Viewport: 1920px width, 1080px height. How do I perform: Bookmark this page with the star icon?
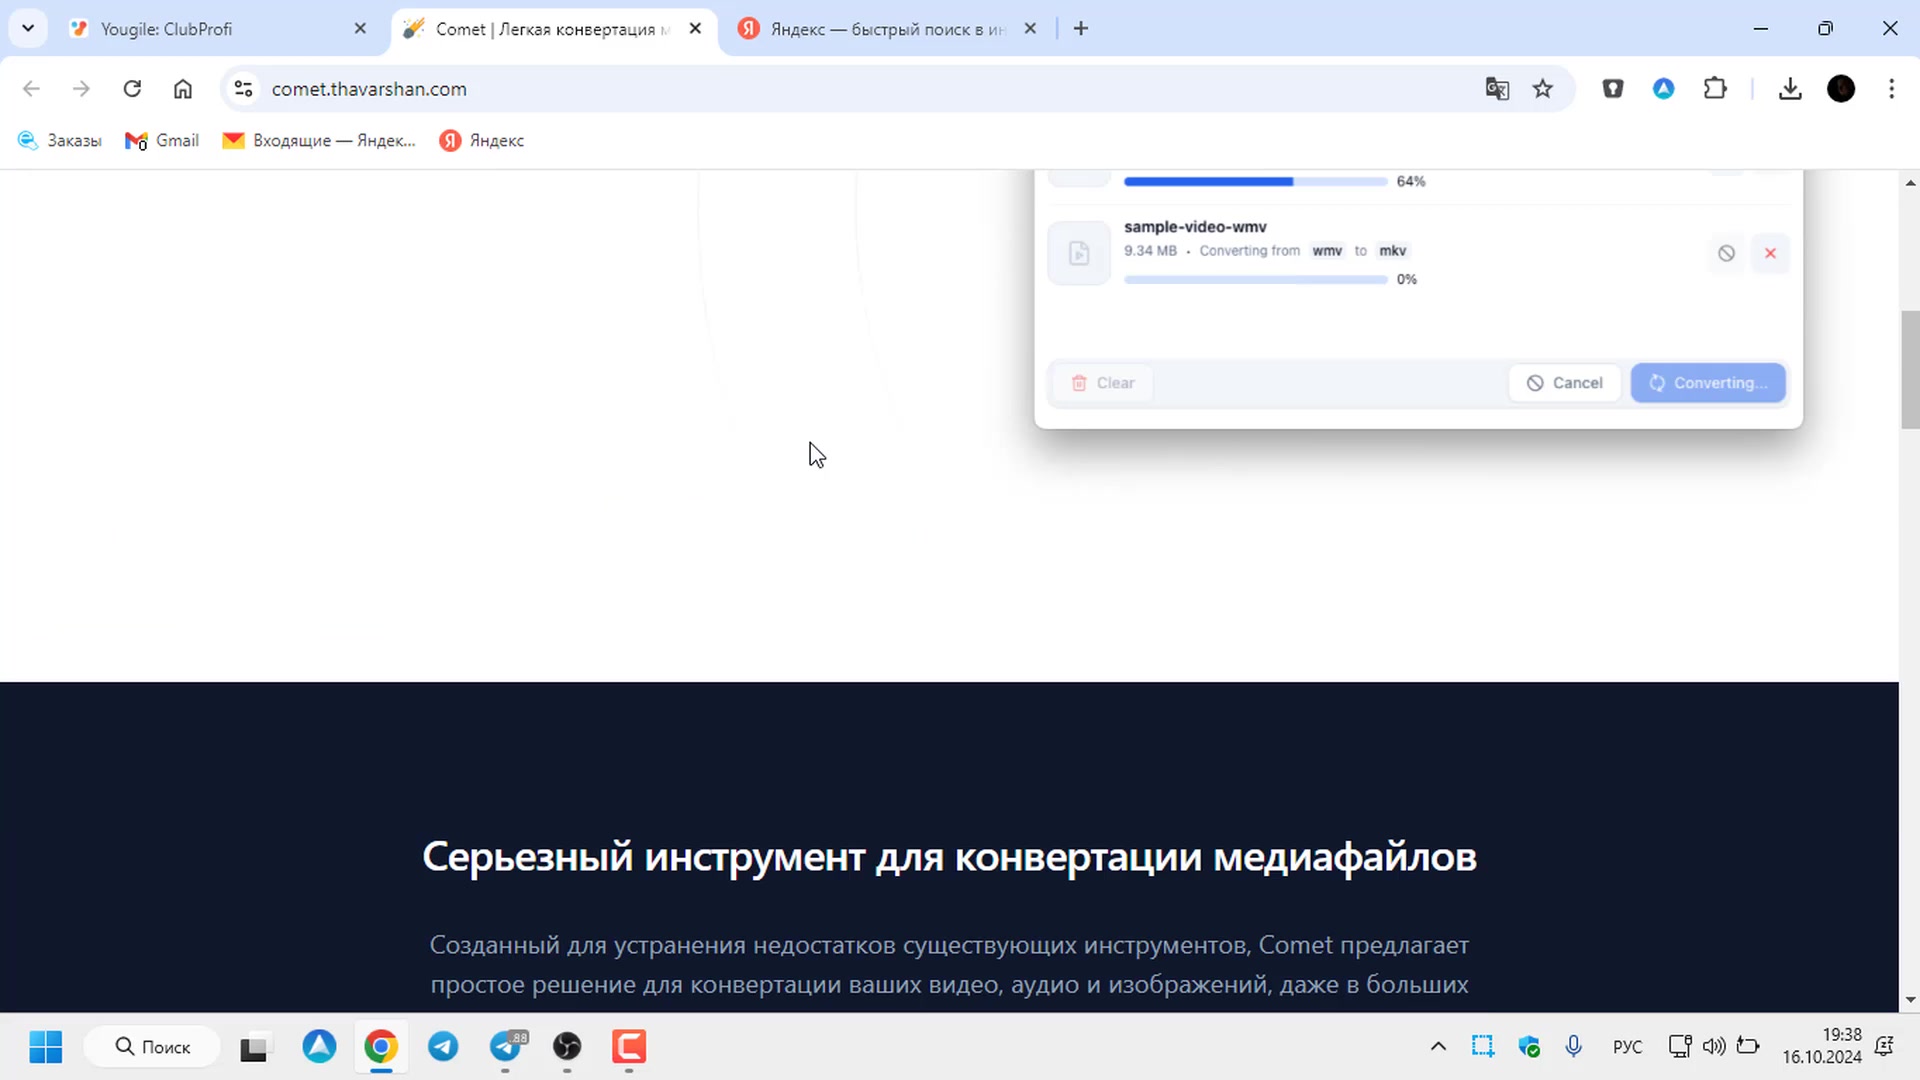coord(1543,88)
